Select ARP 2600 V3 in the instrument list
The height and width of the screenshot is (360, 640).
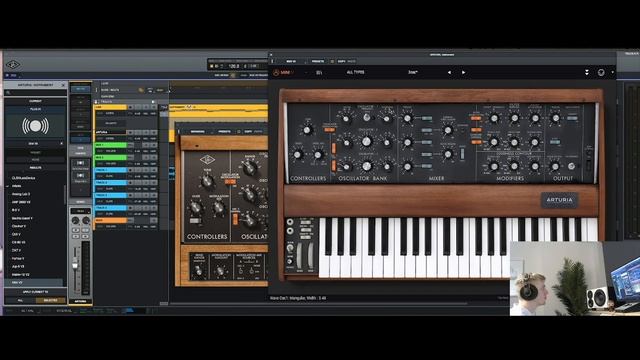(21, 202)
